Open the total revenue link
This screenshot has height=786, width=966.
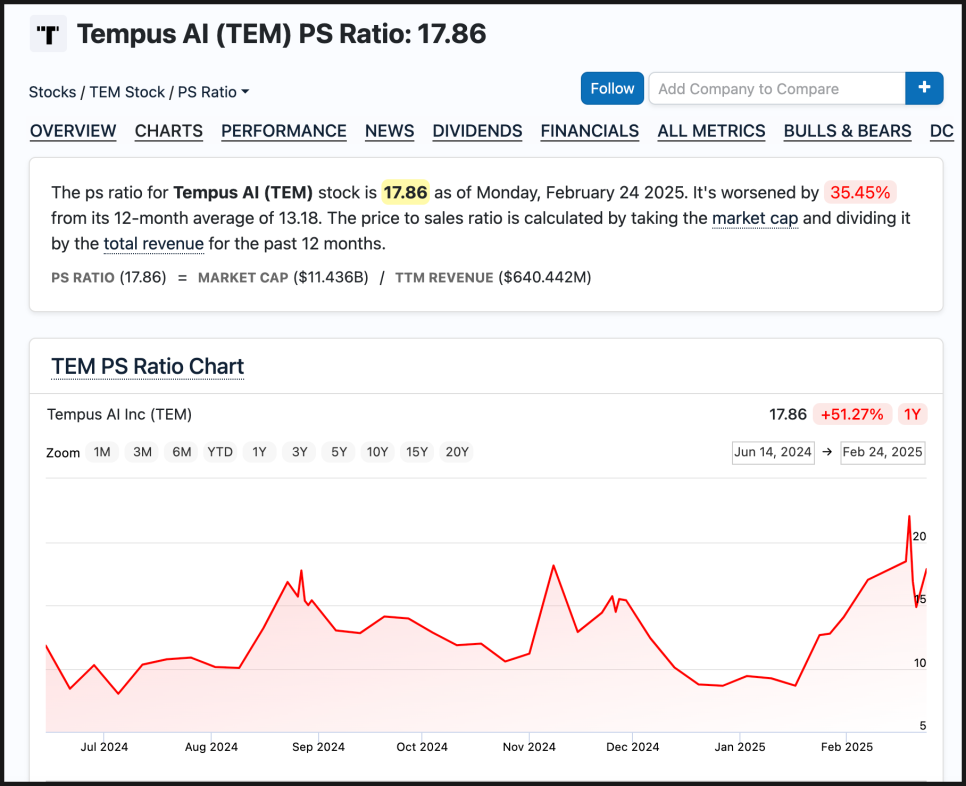click(153, 243)
